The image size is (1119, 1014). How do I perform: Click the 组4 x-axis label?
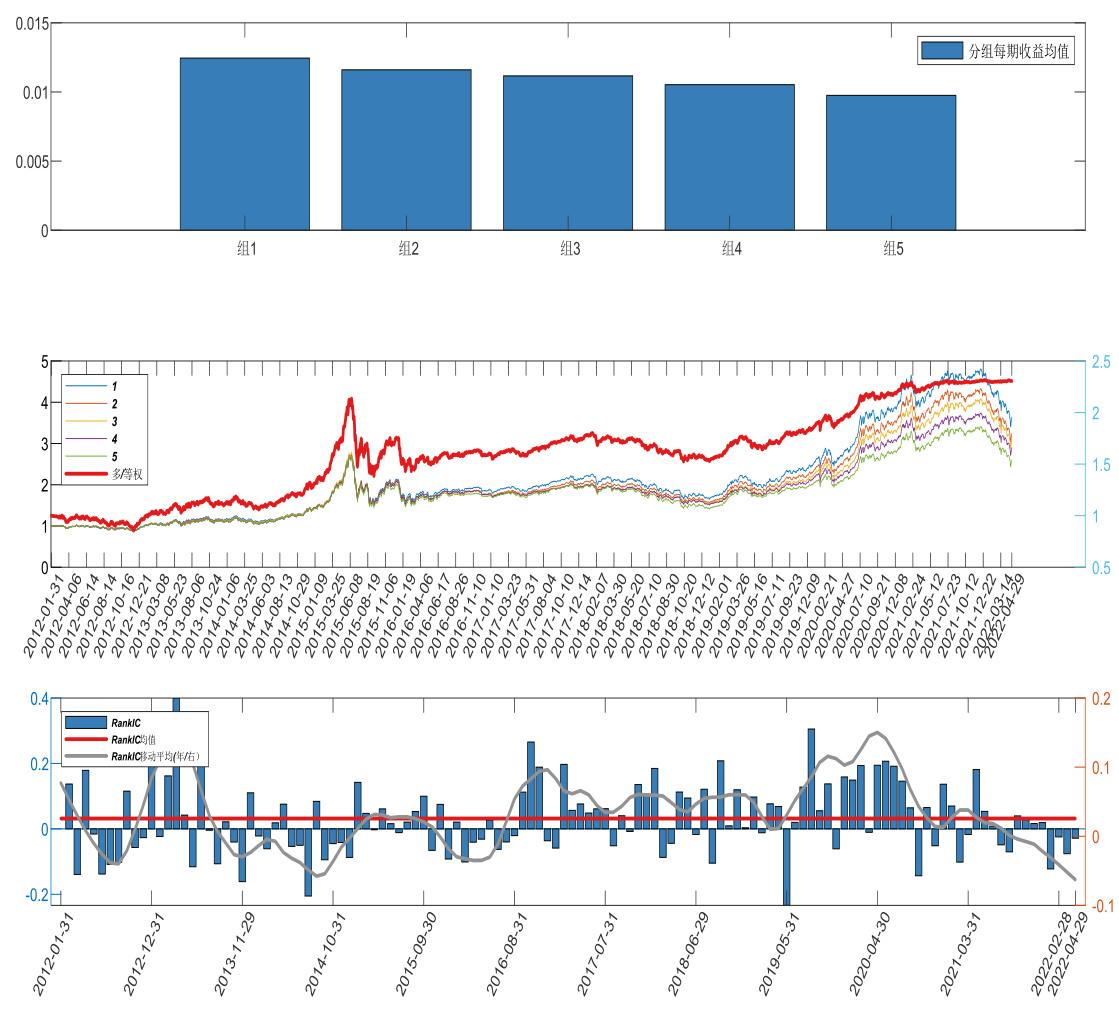[731, 249]
